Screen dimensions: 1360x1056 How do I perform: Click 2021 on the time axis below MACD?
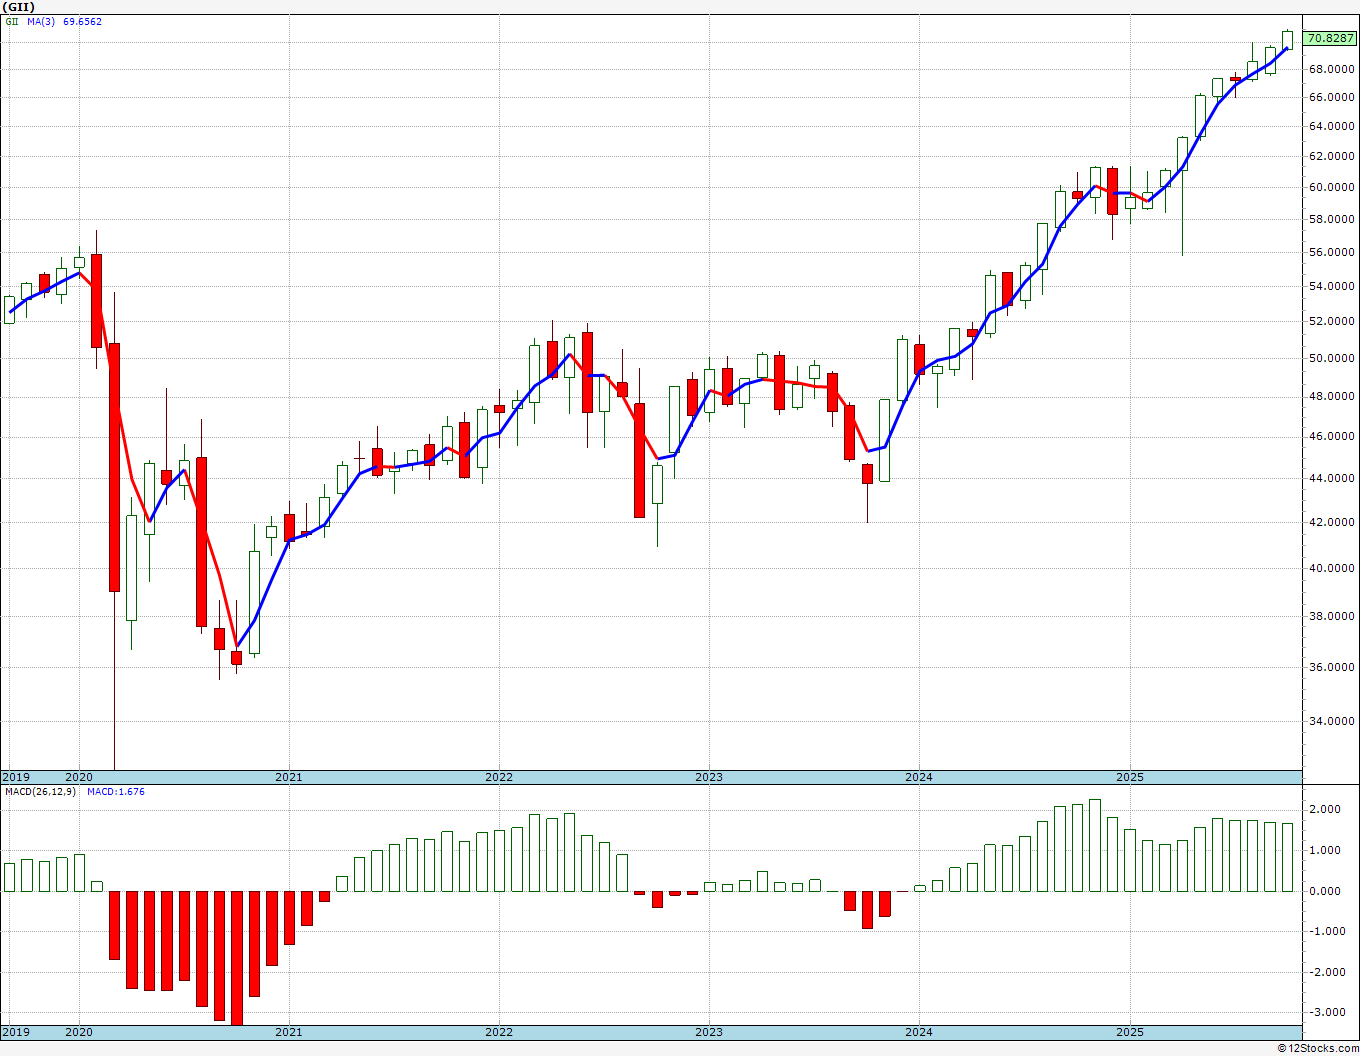[x=289, y=1031]
